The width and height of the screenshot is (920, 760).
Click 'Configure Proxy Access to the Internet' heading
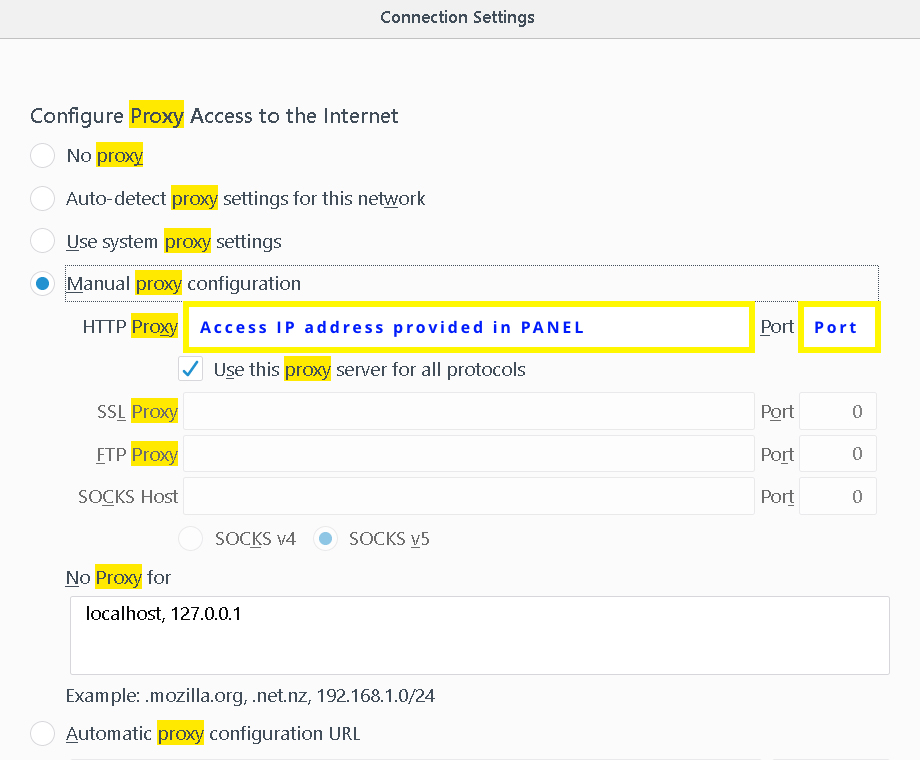click(214, 116)
